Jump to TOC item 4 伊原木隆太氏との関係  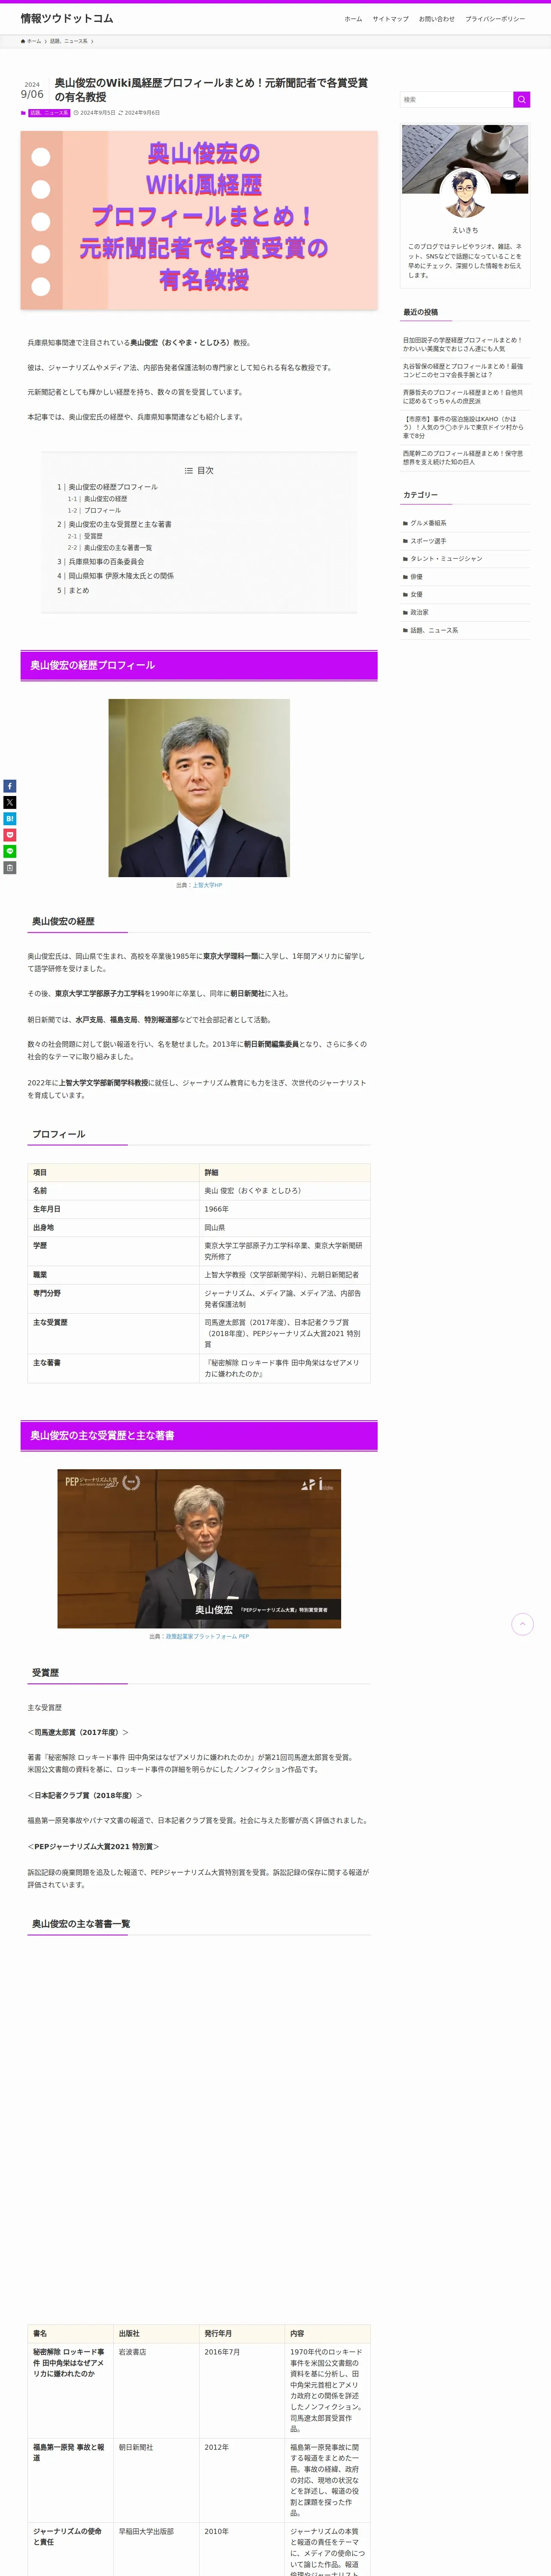tap(121, 576)
